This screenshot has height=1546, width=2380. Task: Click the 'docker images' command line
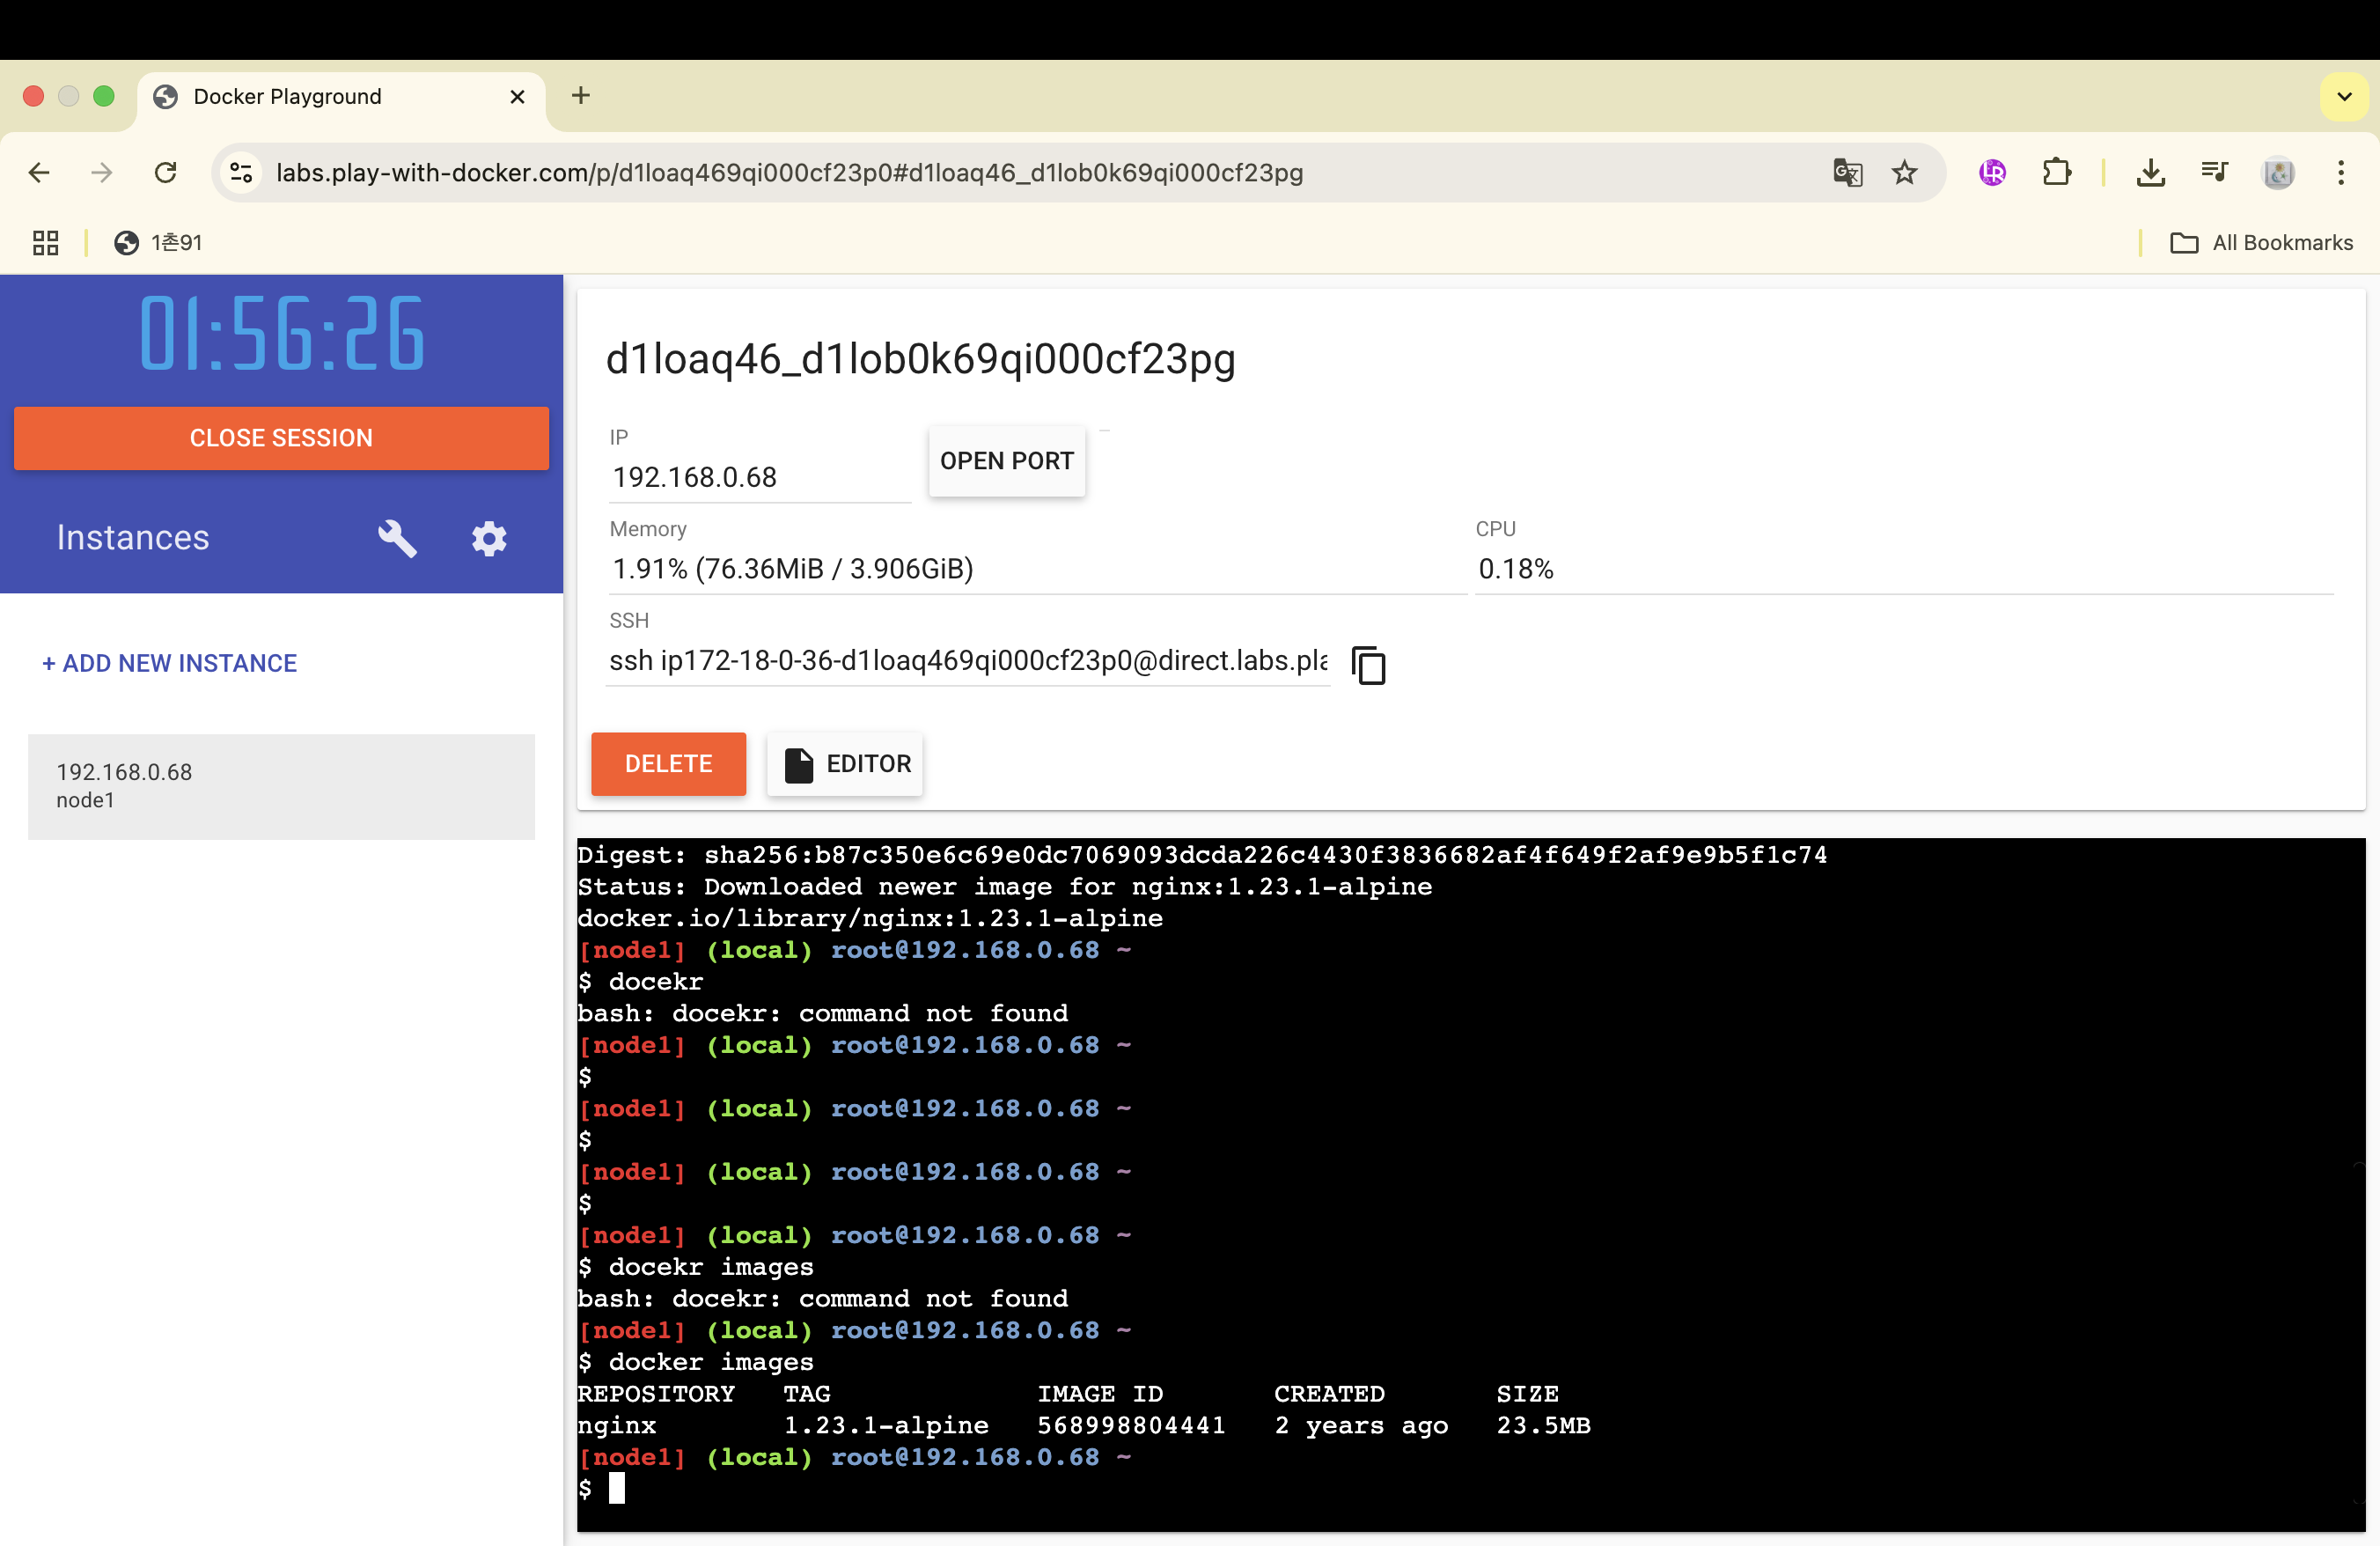coord(697,1362)
